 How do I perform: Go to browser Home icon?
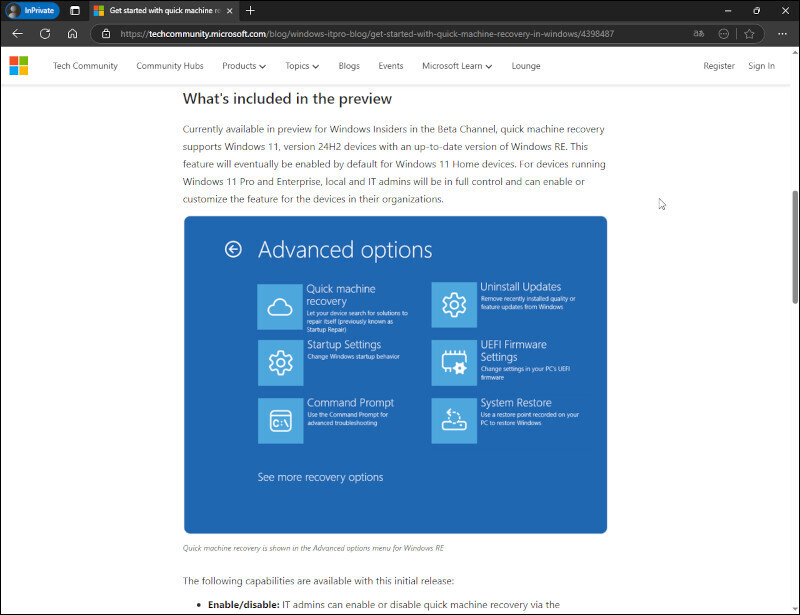click(72, 34)
